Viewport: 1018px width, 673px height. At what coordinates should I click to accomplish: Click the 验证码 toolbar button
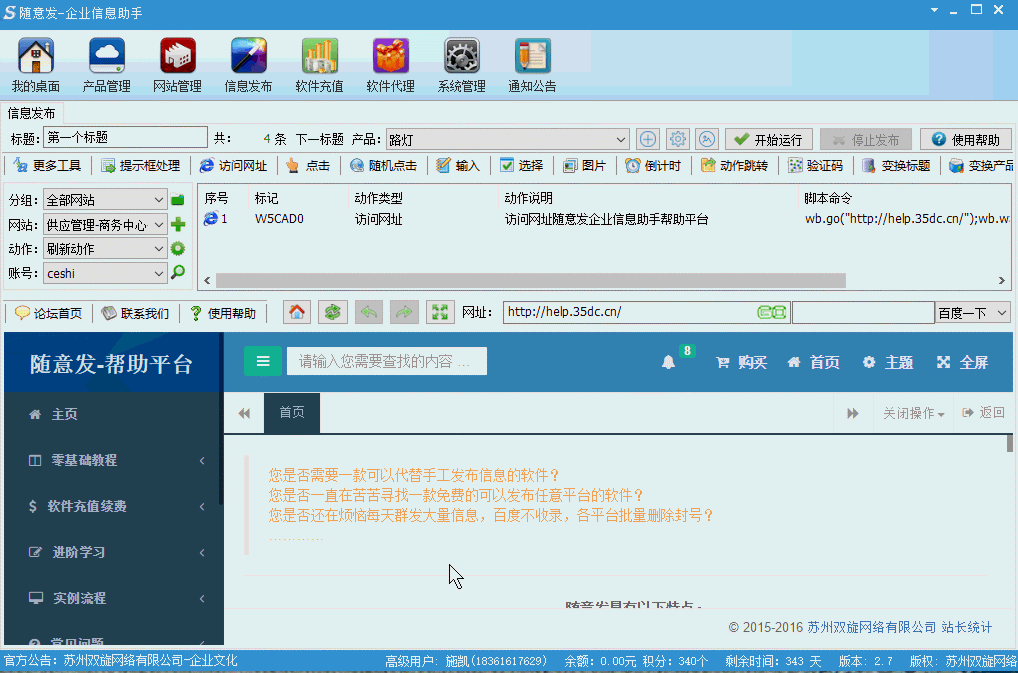point(815,165)
